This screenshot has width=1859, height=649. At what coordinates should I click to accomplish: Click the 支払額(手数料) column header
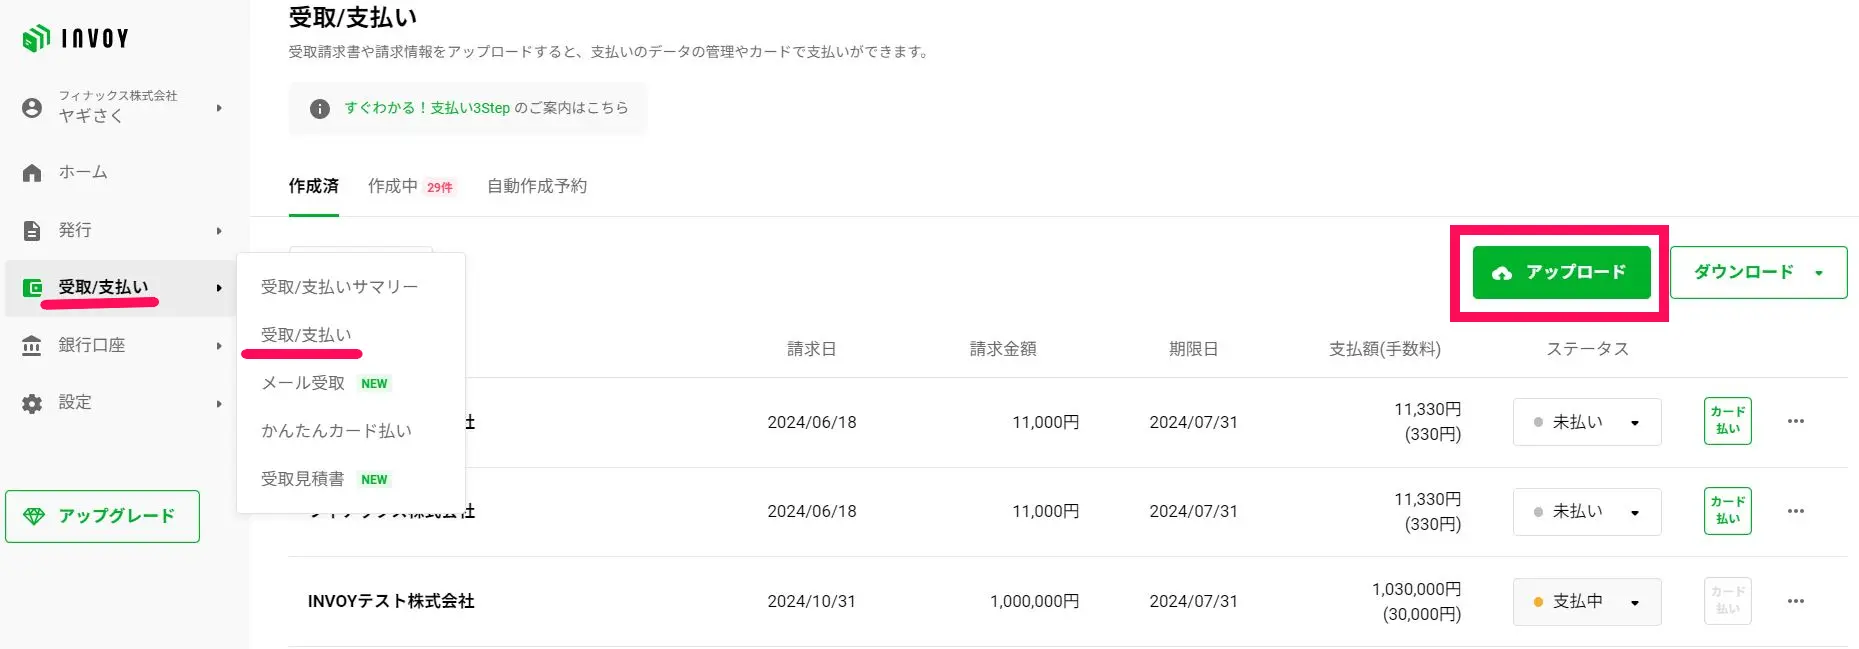click(x=1385, y=349)
